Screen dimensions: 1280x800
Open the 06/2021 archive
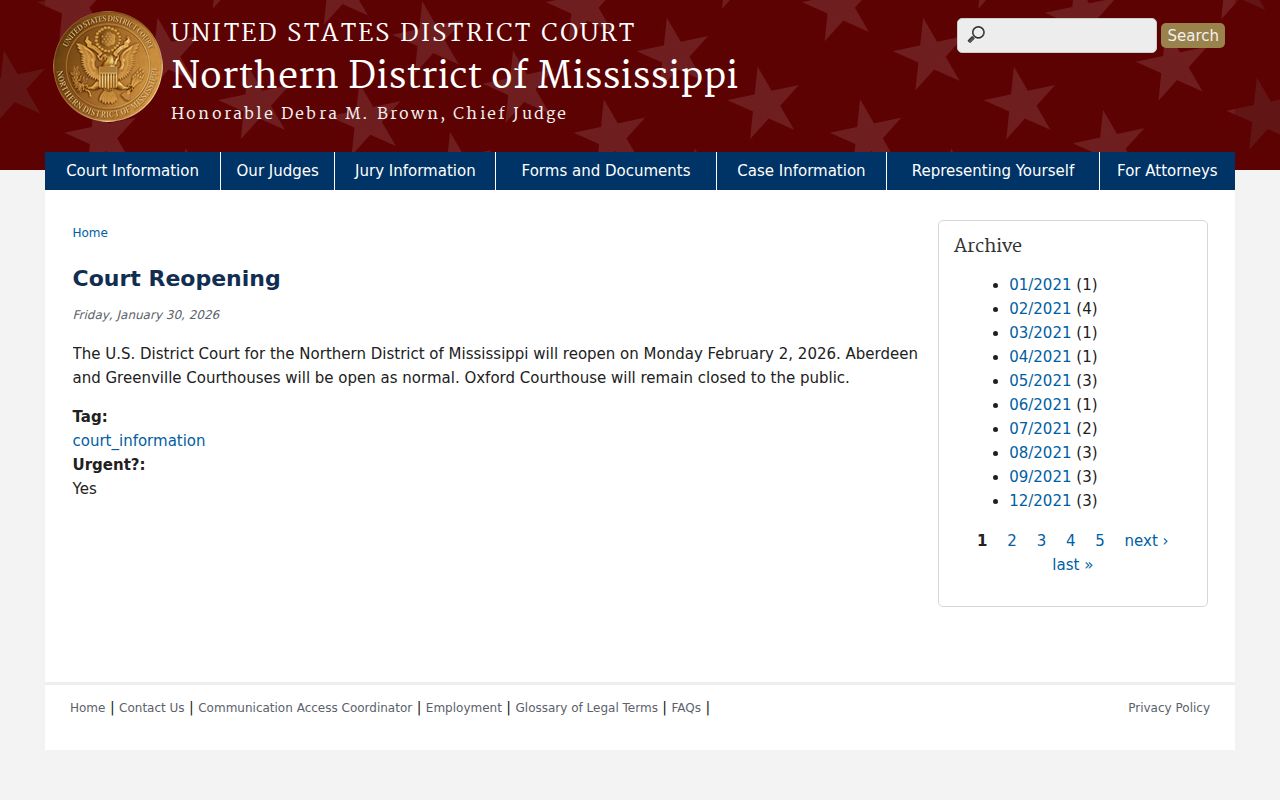click(x=1040, y=405)
